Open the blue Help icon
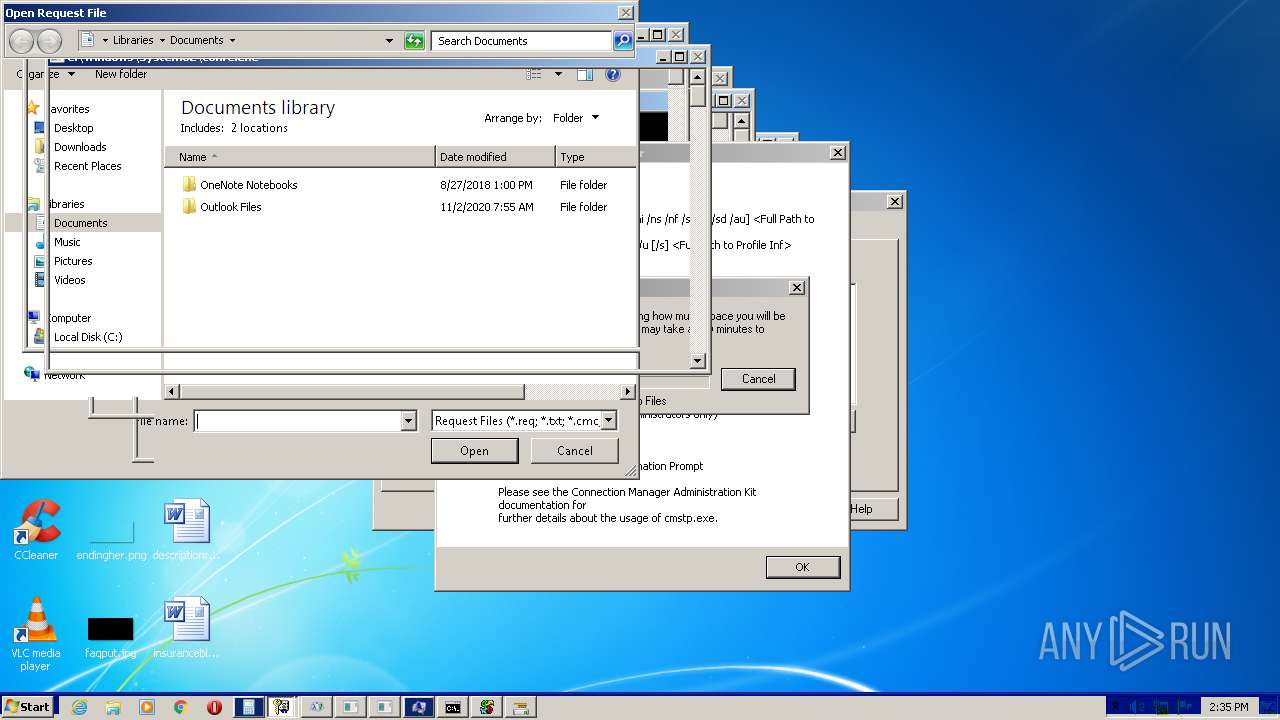The height and width of the screenshot is (720, 1280). tap(613, 74)
